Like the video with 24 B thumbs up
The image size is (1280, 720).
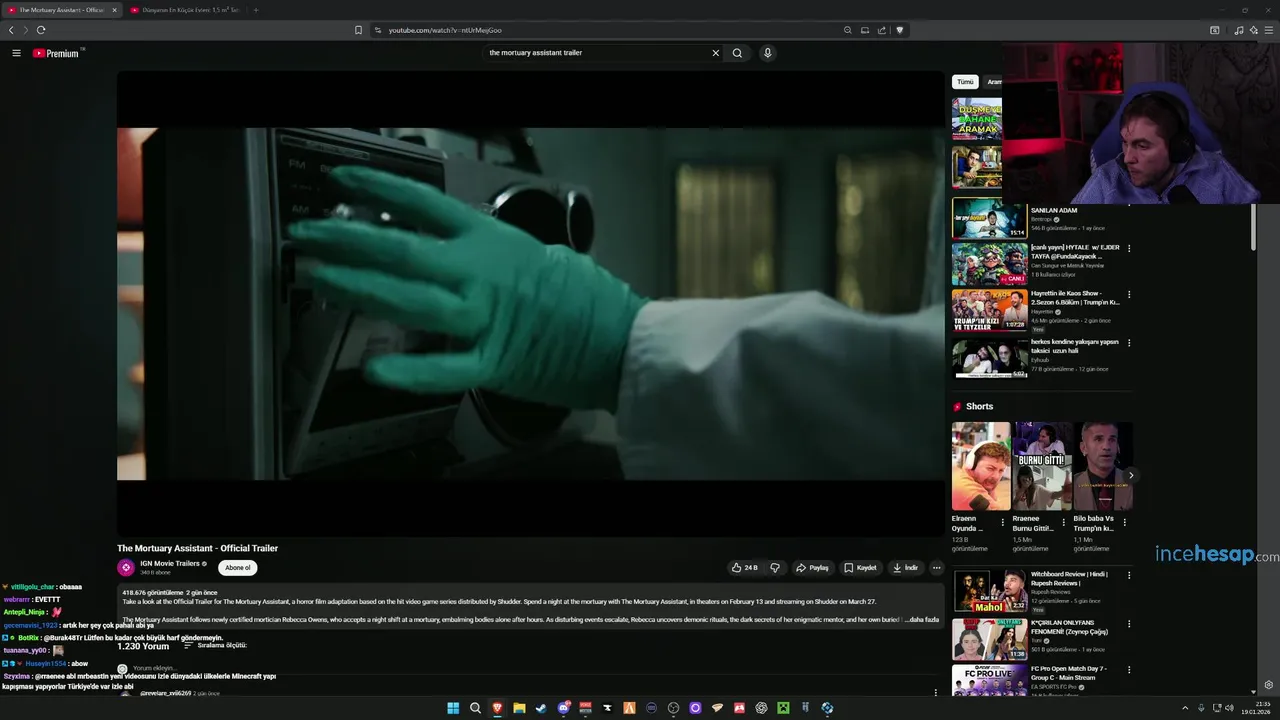point(744,567)
